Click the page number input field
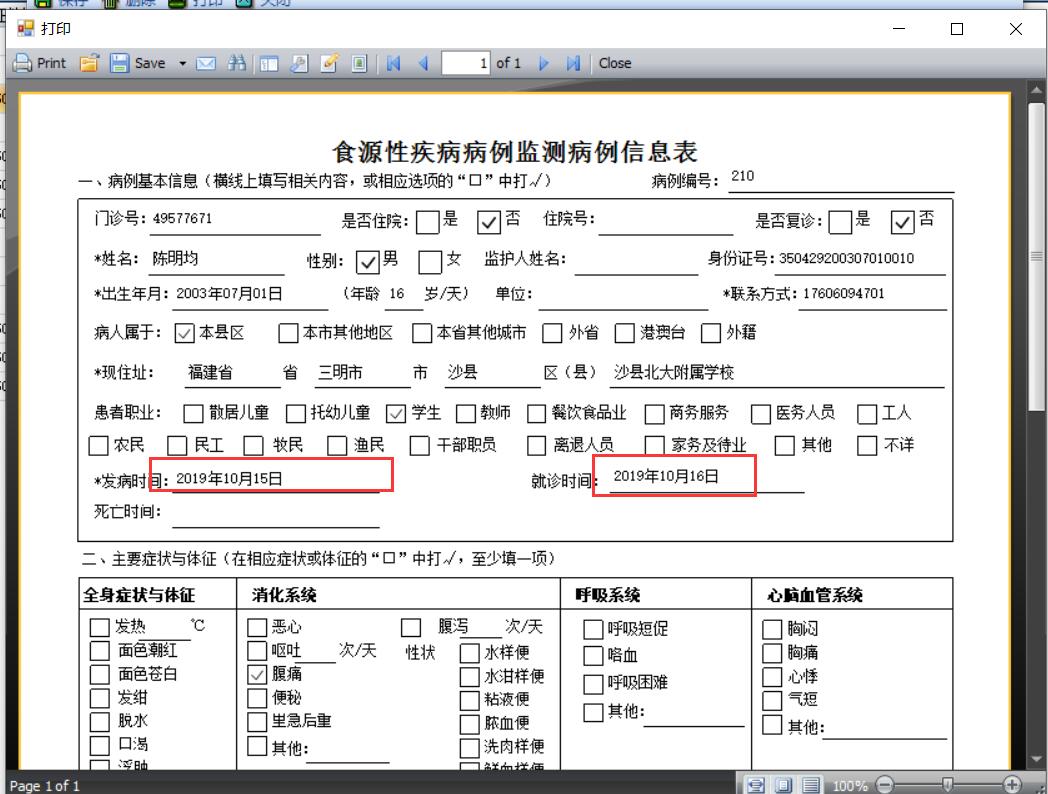 click(x=466, y=63)
